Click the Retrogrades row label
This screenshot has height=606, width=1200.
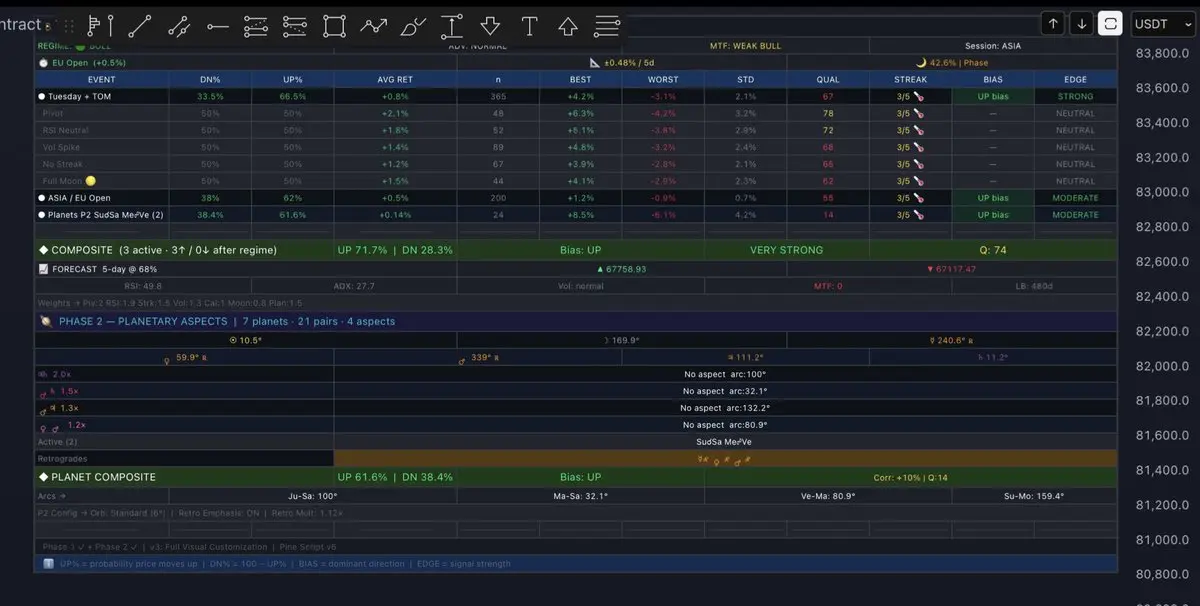pyautogui.click(x=62, y=459)
